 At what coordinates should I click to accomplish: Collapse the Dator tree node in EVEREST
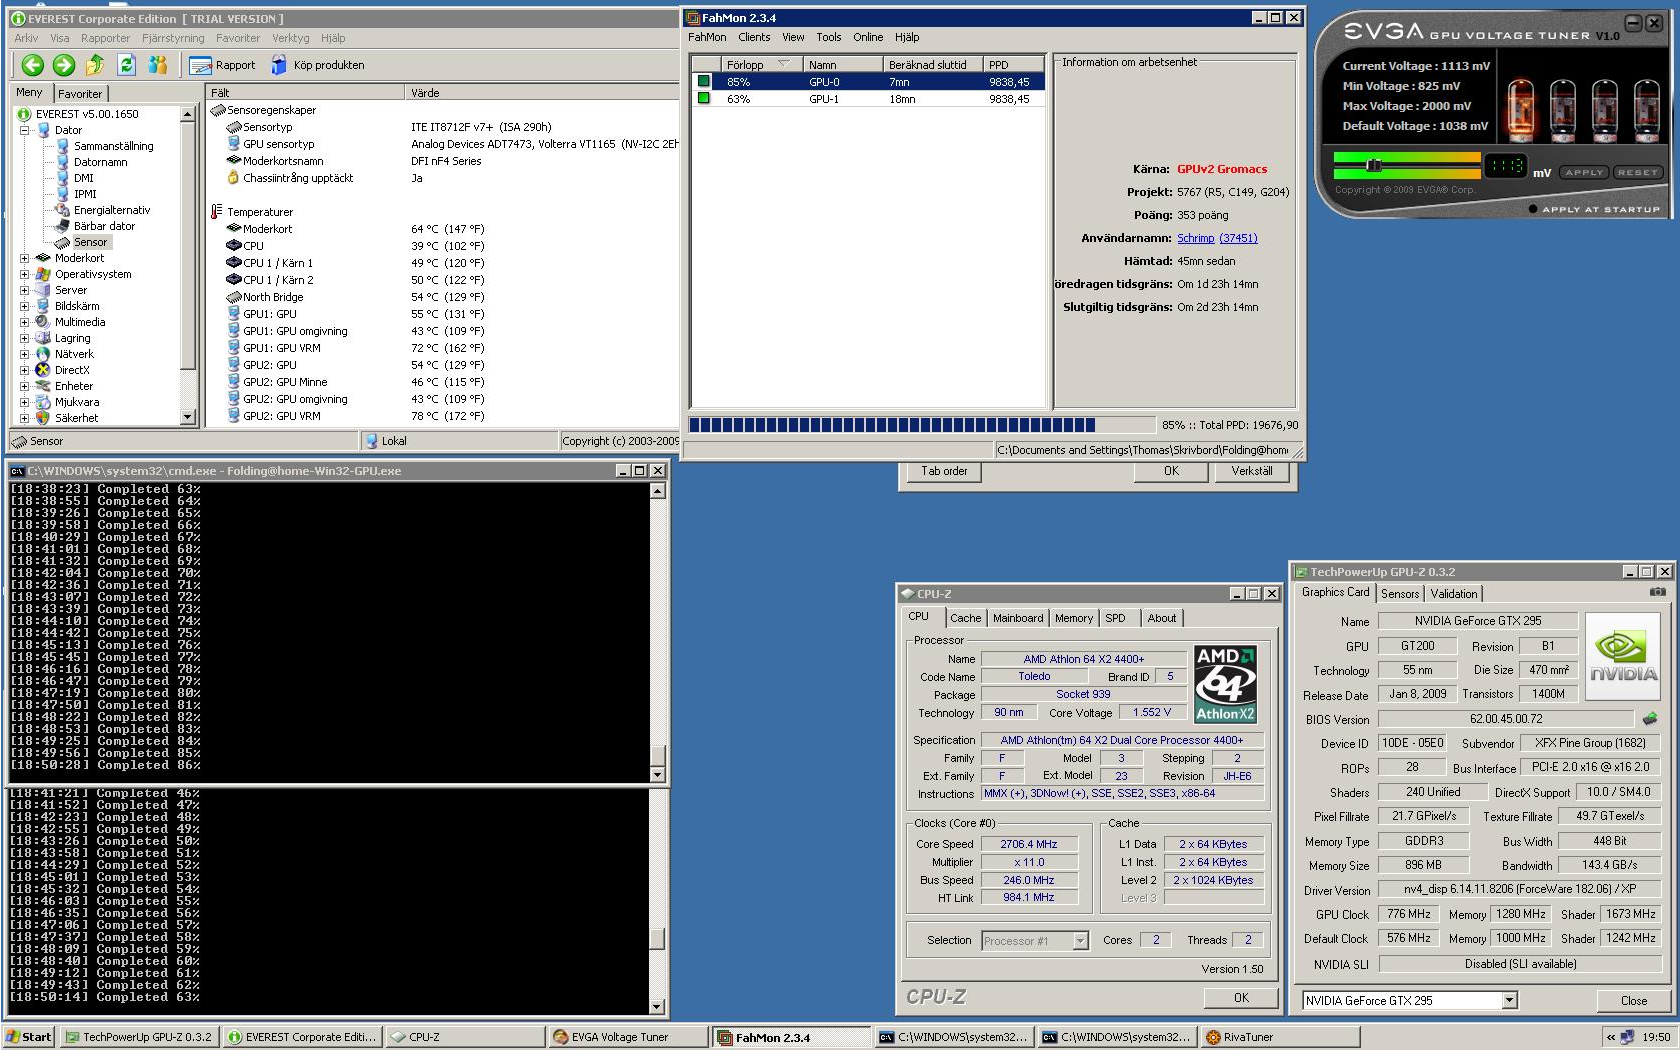(x=24, y=130)
